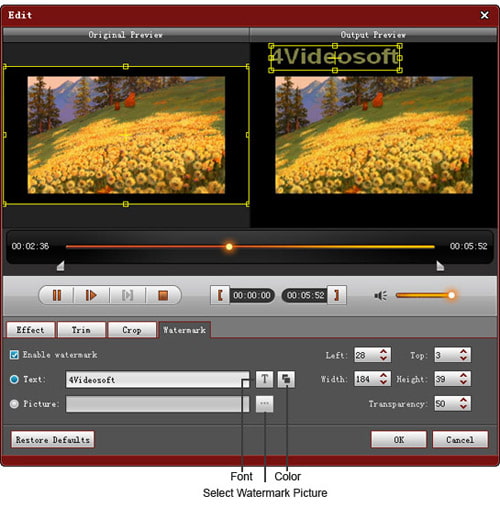
Task: Click the Width value field
Action: (x=366, y=379)
